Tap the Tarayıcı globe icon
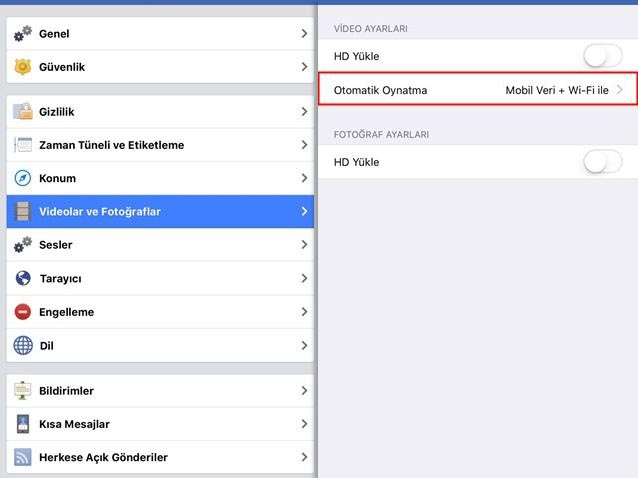This screenshot has width=638, height=478. tap(23, 278)
